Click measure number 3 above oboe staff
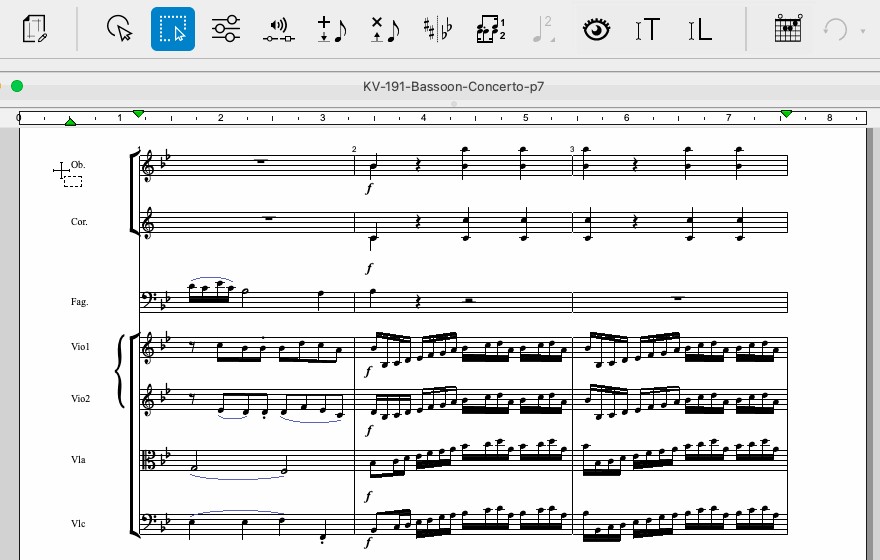The width and height of the screenshot is (880, 560). coord(572,149)
